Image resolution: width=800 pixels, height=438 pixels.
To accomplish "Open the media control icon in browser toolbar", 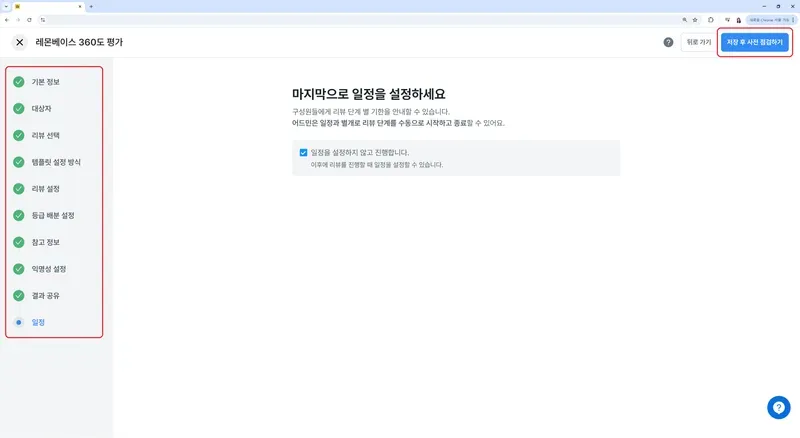I will (x=727, y=20).
